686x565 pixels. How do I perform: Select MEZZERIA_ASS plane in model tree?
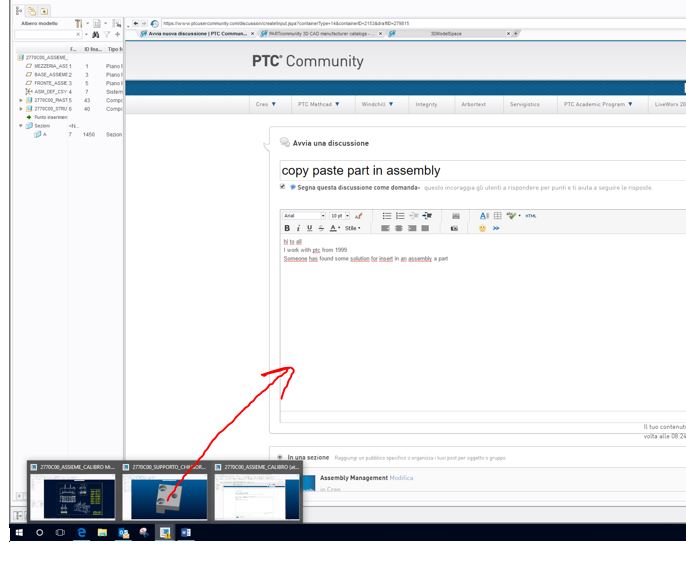pos(48,66)
